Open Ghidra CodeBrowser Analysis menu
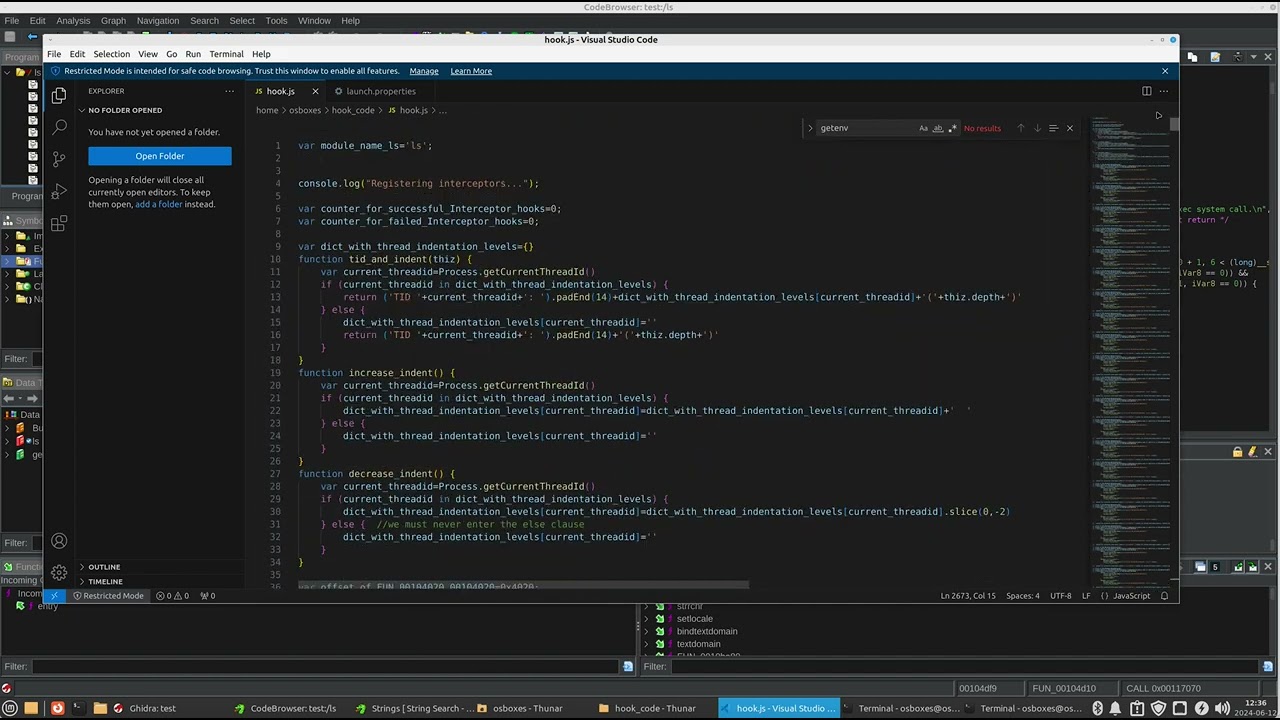The width and height of the screenshot is (1280, 720). coord(73,20)
